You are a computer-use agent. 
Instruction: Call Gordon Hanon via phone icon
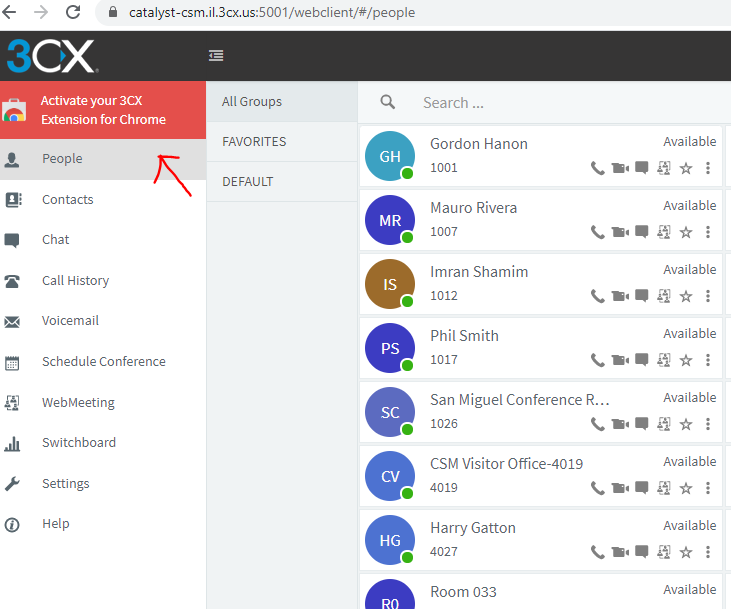click(597, 168)
